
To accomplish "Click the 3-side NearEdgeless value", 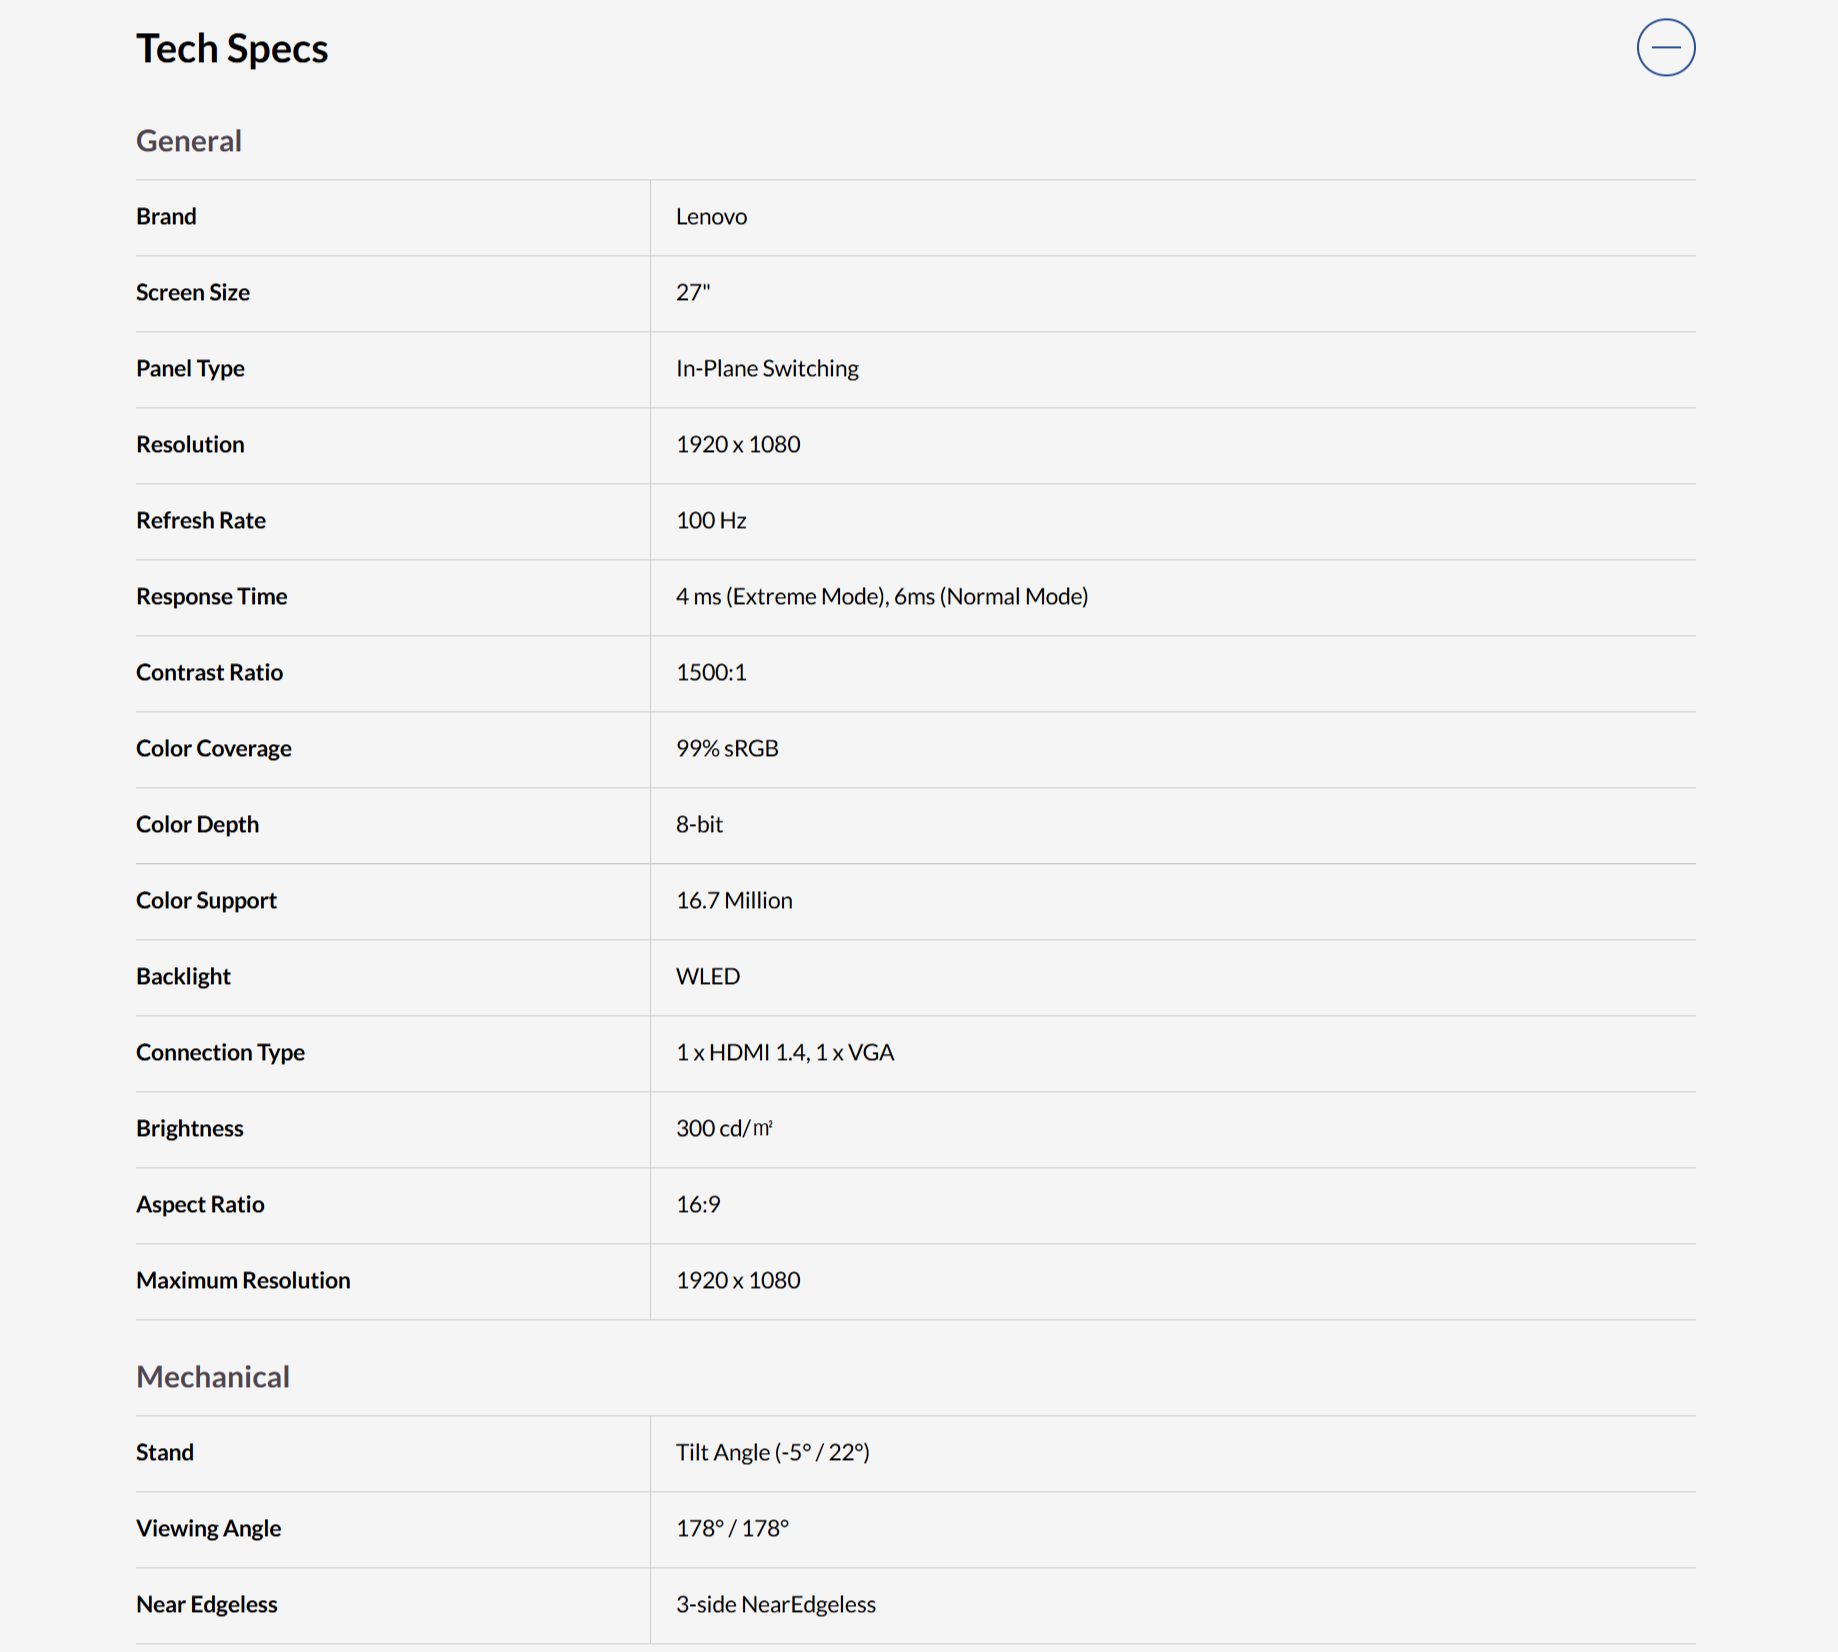I will tap(775, 1605).
